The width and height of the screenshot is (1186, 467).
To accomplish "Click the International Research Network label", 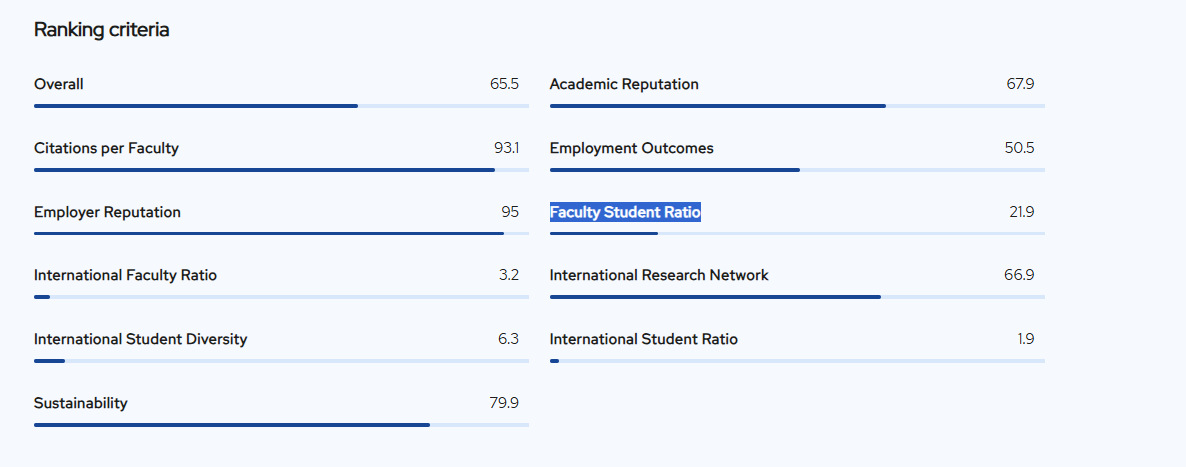I will tap(659, 275).
